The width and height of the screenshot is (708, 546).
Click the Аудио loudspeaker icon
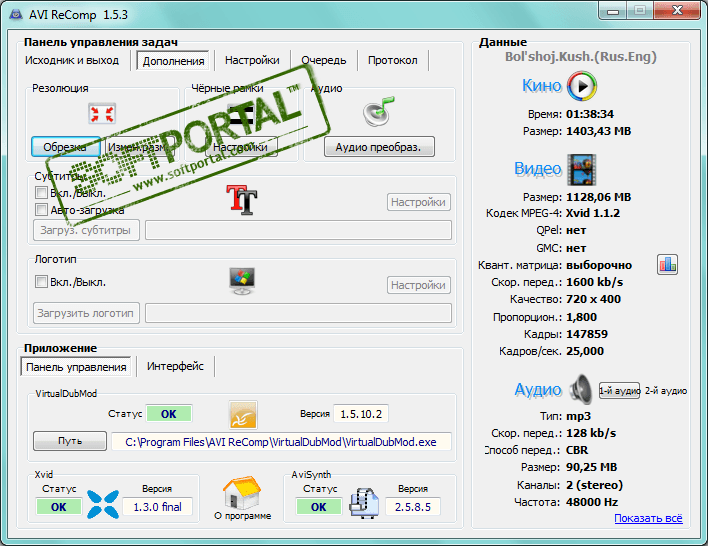coord(581,389)
